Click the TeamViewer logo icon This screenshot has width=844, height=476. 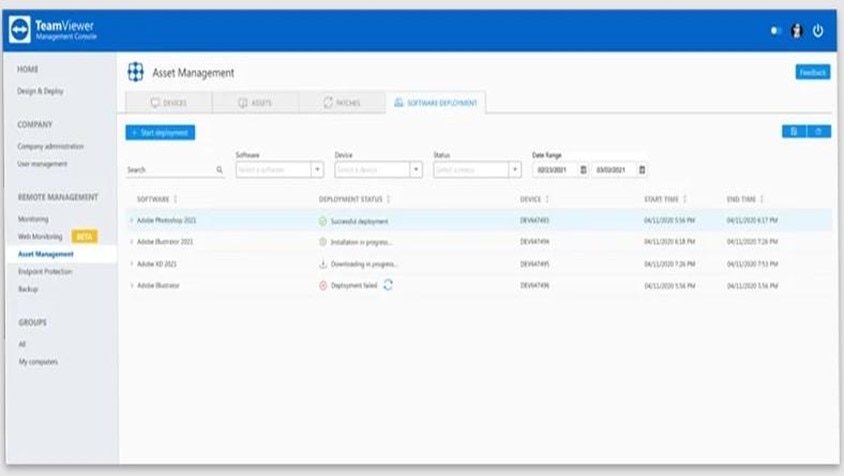point(20,30)
